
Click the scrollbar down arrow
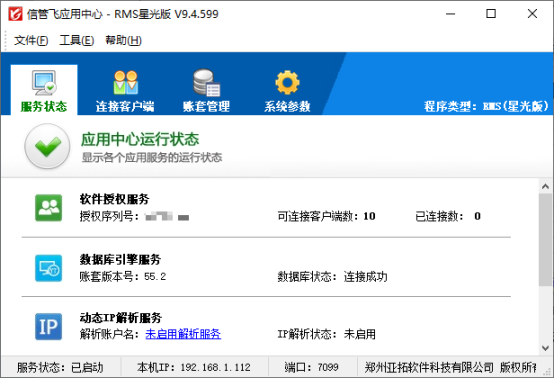coord(545,348)
